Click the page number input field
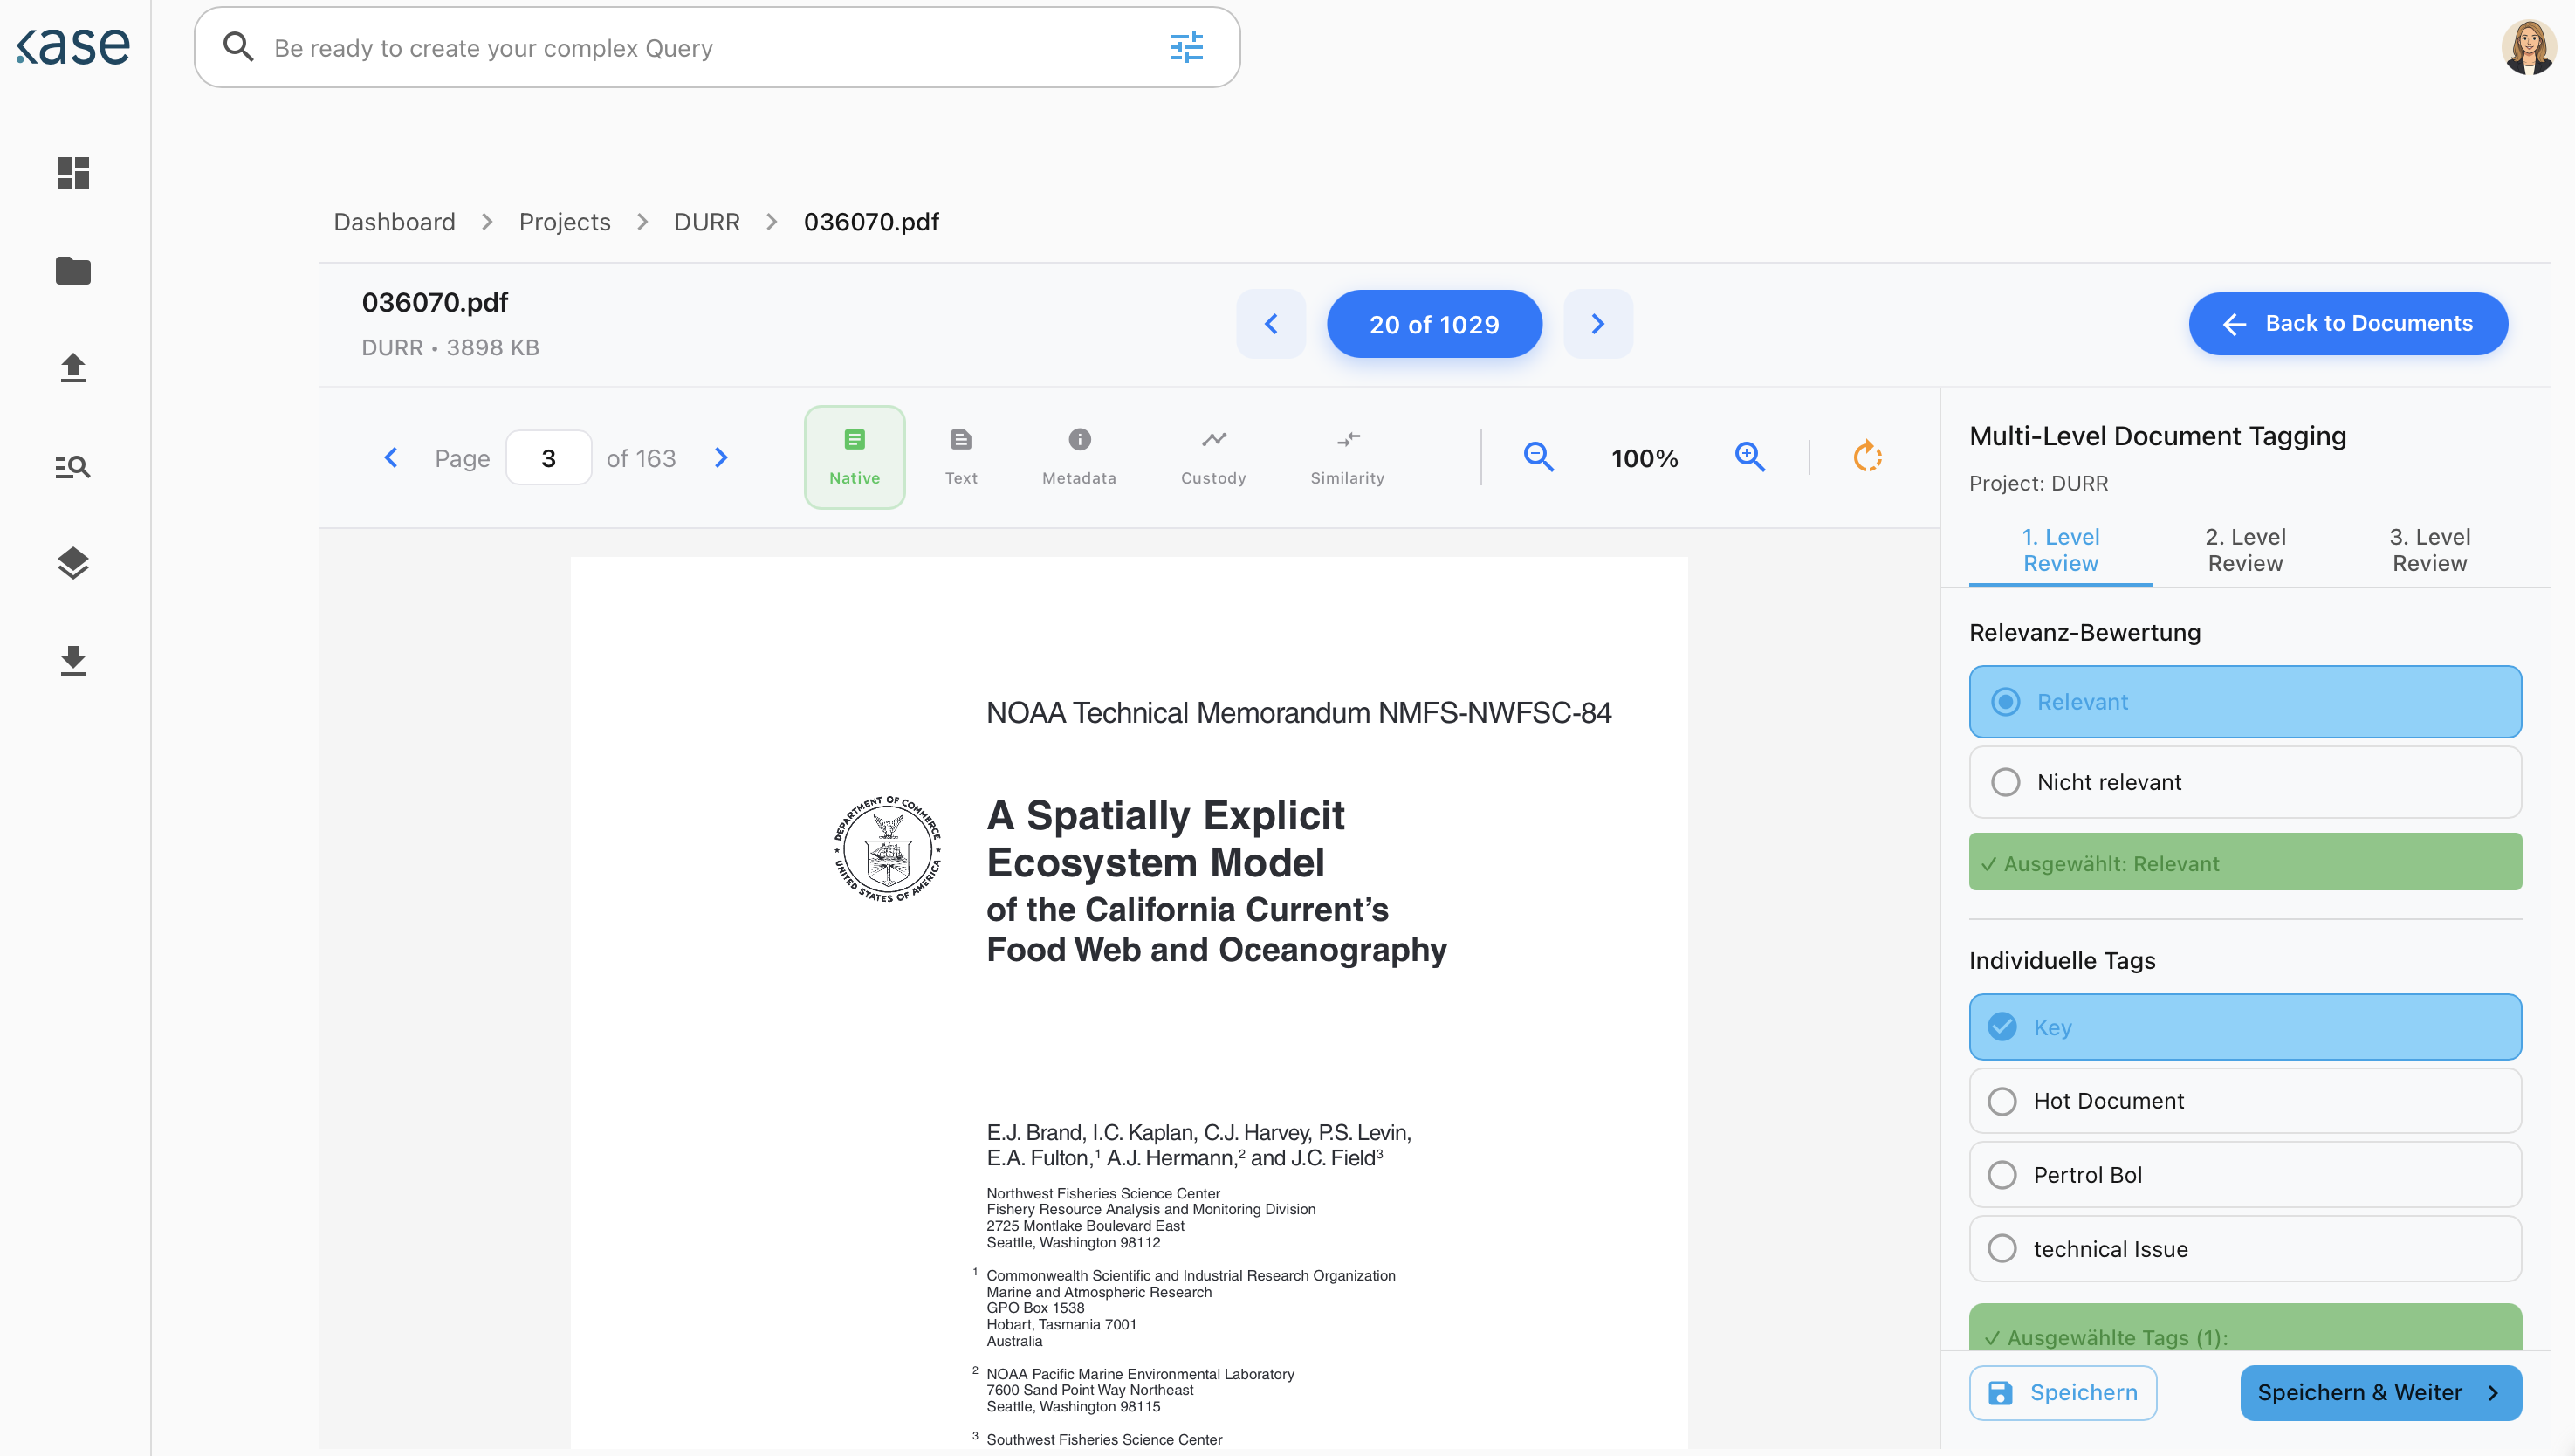2575x1456 pixels. [548, 458]
